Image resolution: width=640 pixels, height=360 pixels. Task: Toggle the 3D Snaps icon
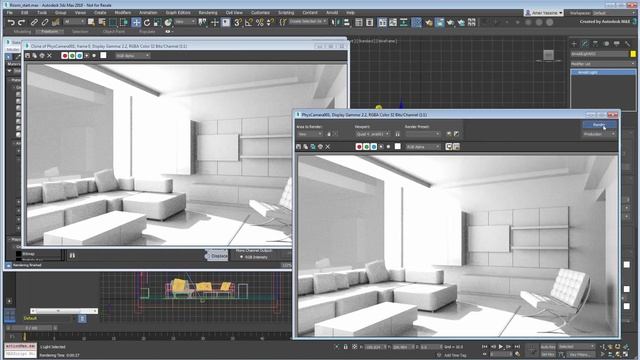pos(237,22)
